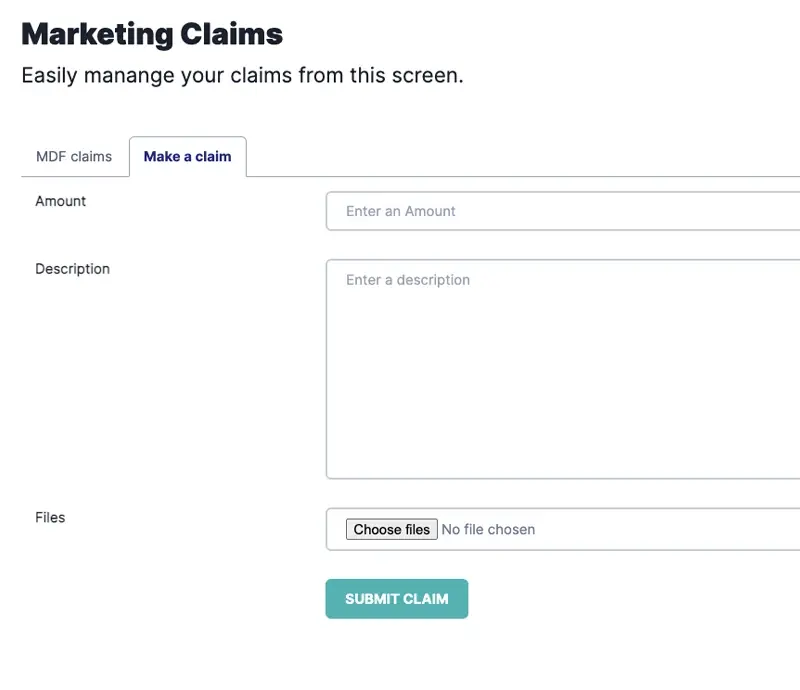Viewport: 800px width, 690px height.
Task: Switch to the MDF claims tab
Action: click(74, 157)
